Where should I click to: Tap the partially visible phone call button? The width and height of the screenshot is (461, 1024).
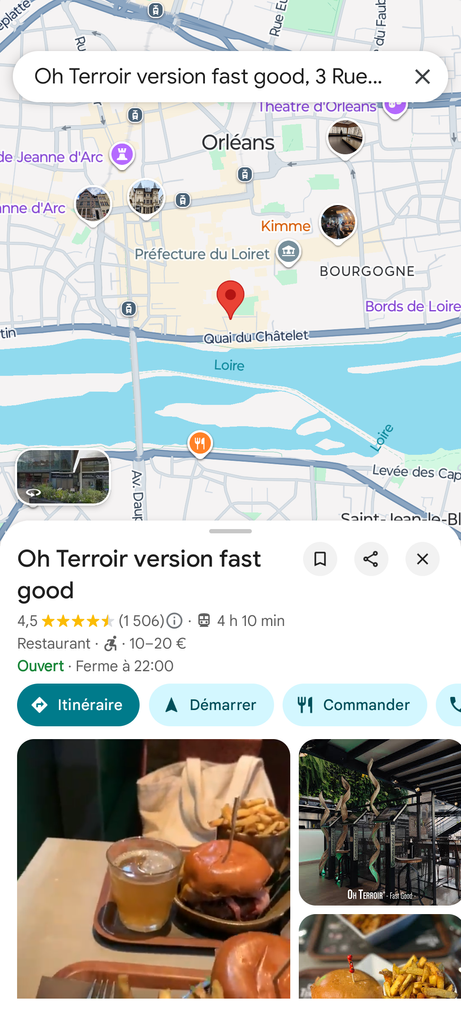pos(450,705)
